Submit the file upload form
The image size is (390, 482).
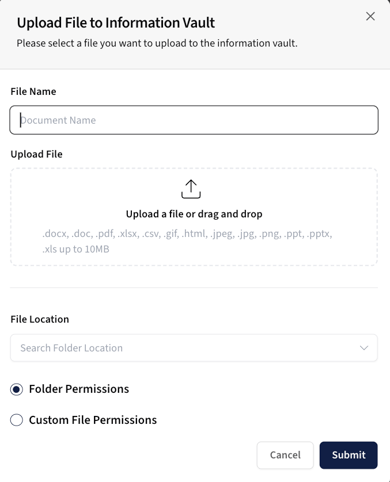[x=349, y=455]
